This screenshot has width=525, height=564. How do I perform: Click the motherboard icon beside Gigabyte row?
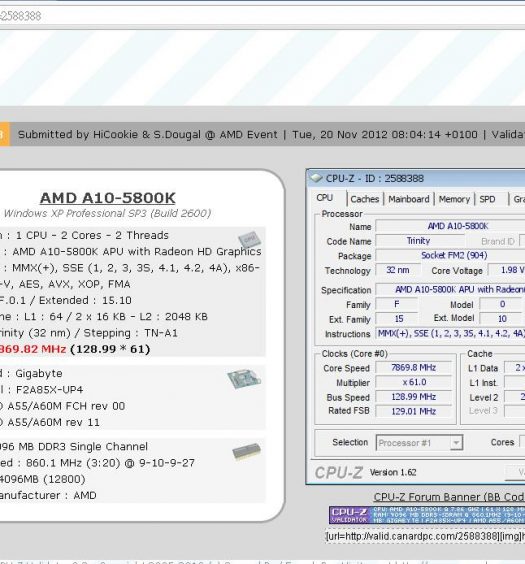pos(244,379)
